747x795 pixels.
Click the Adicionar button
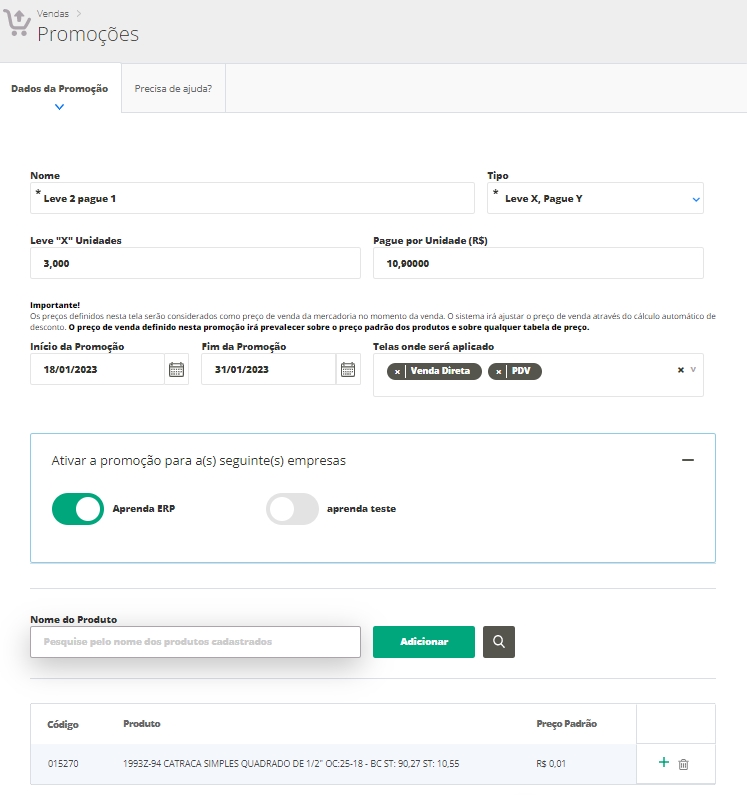click(423, 642)
